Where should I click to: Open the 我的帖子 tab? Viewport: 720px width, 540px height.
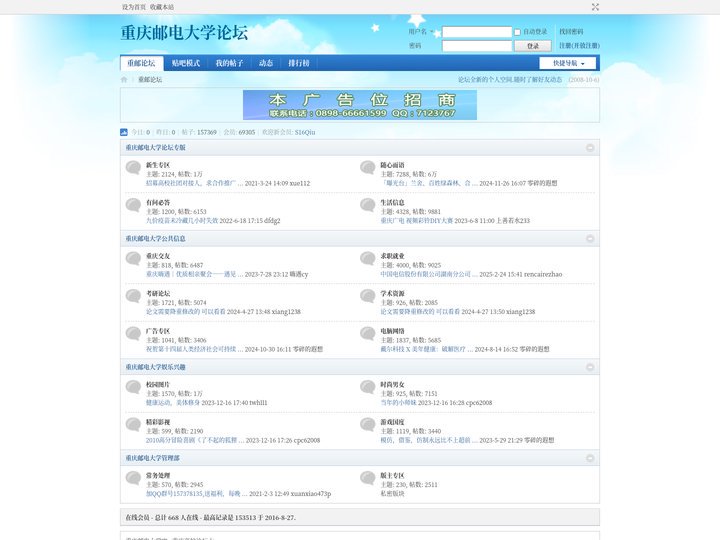(229, 63)
